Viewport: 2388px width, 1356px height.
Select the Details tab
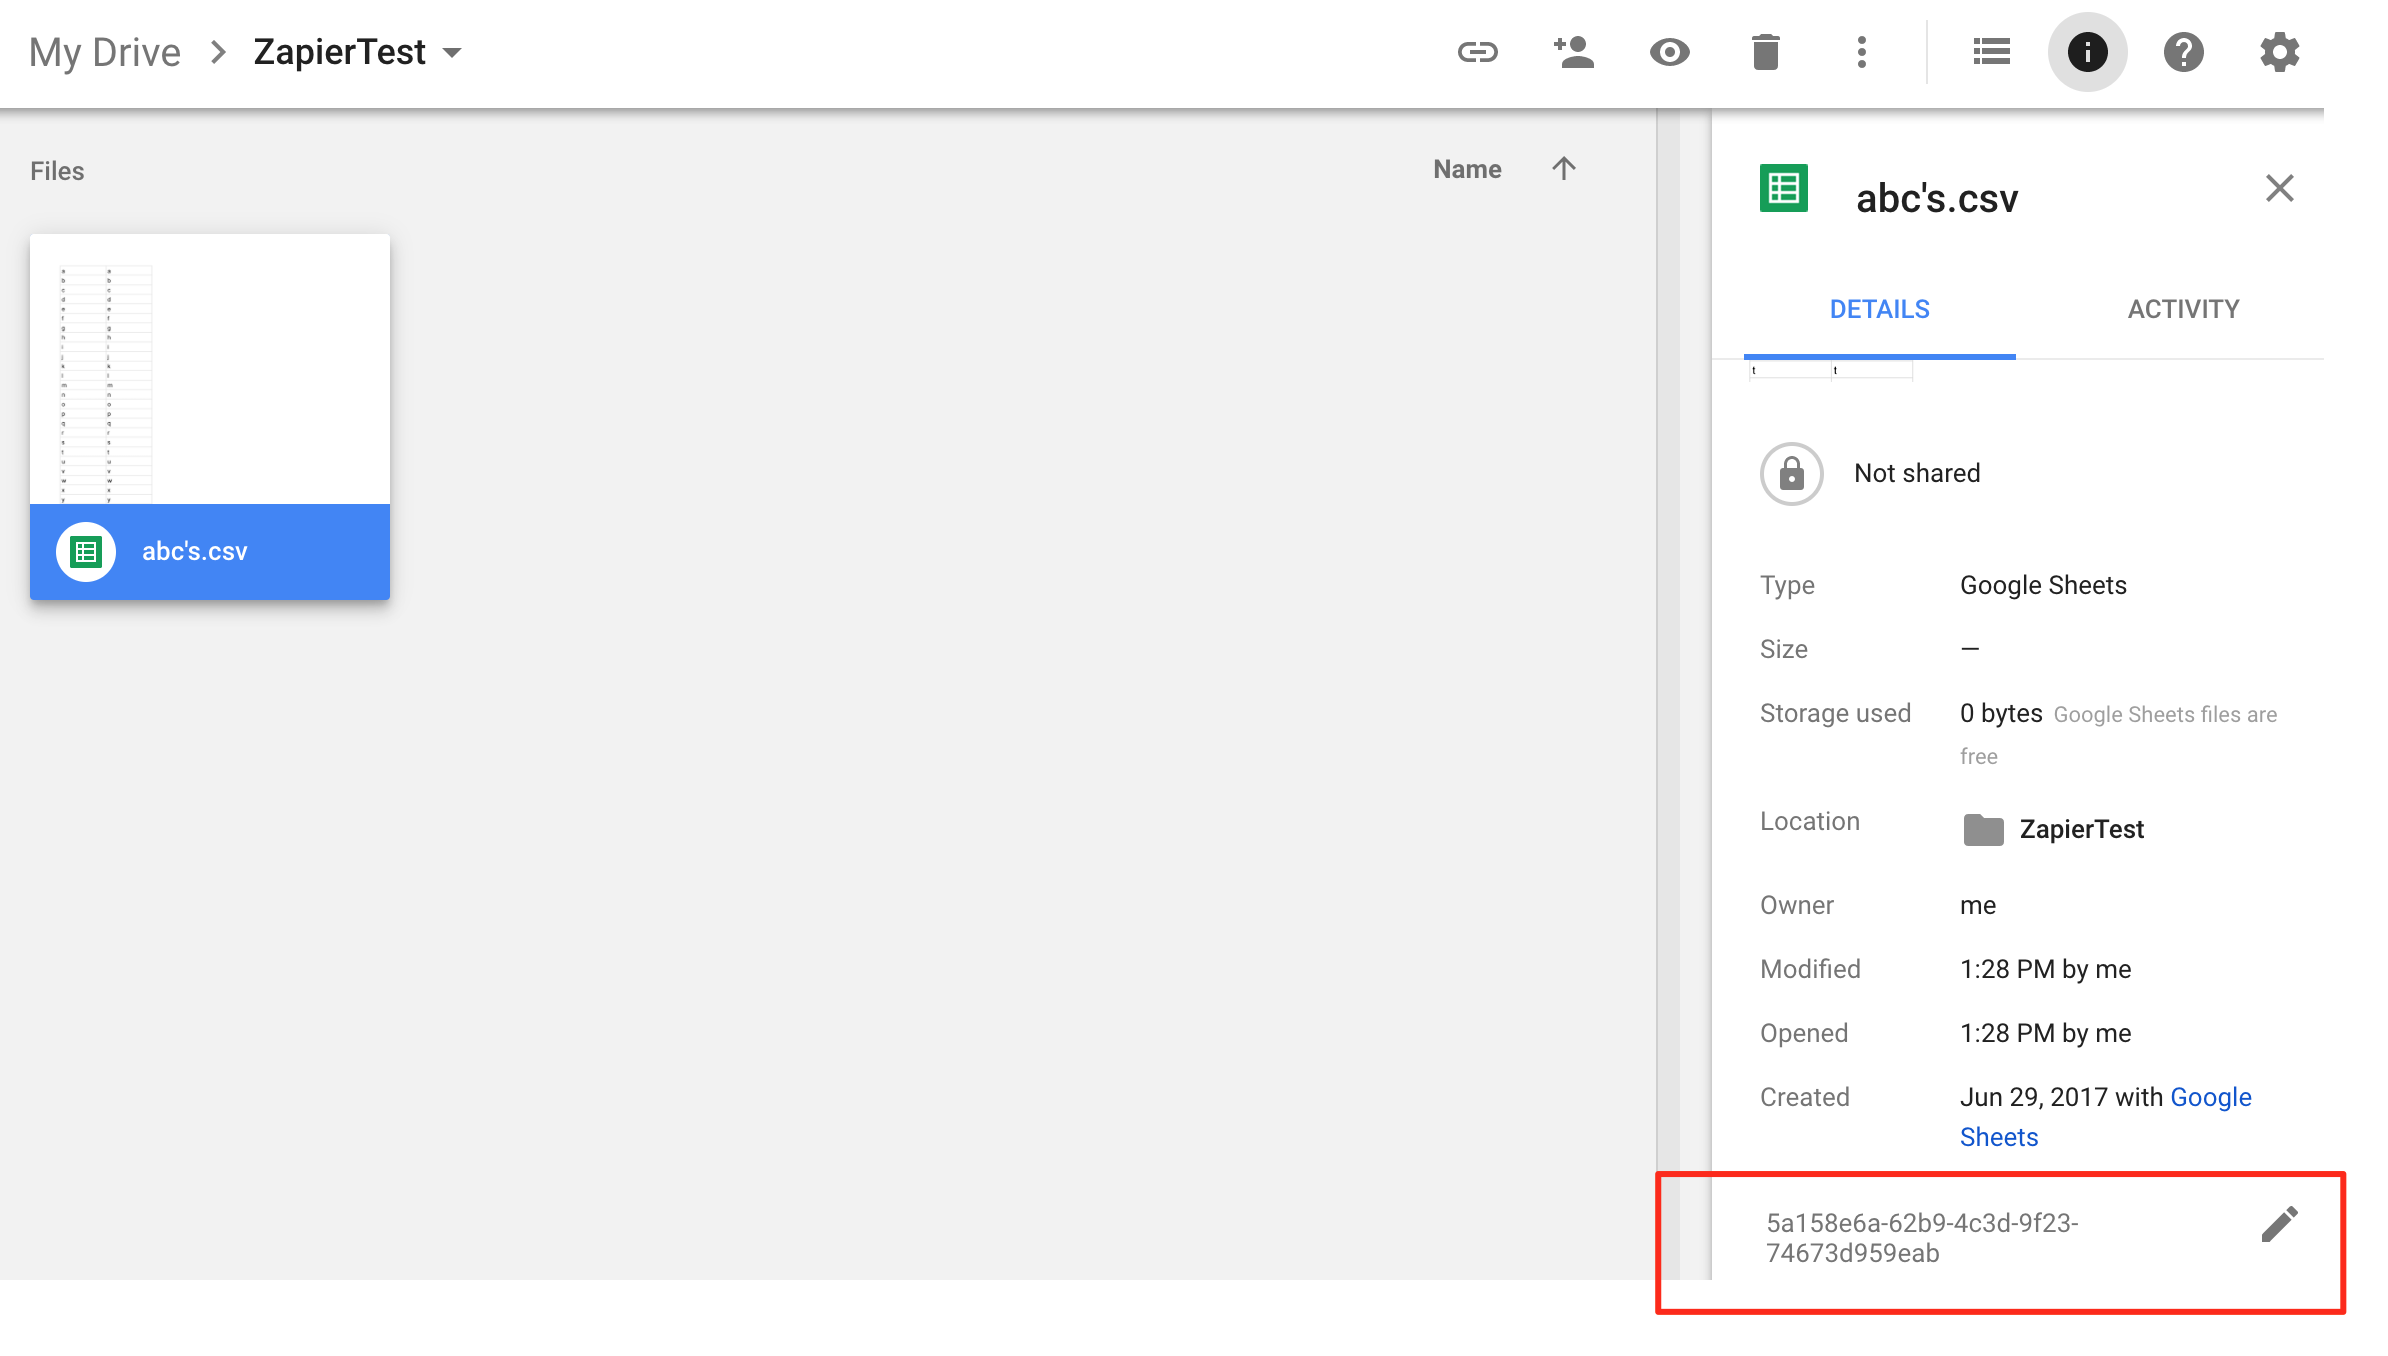tap(1879, 309)
